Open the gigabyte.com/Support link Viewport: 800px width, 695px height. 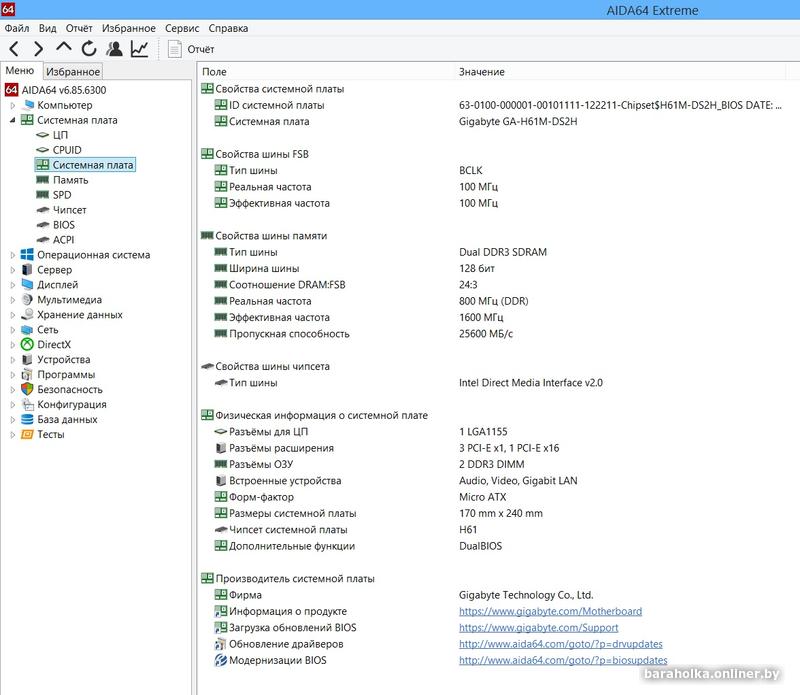[x=538, y=628]
